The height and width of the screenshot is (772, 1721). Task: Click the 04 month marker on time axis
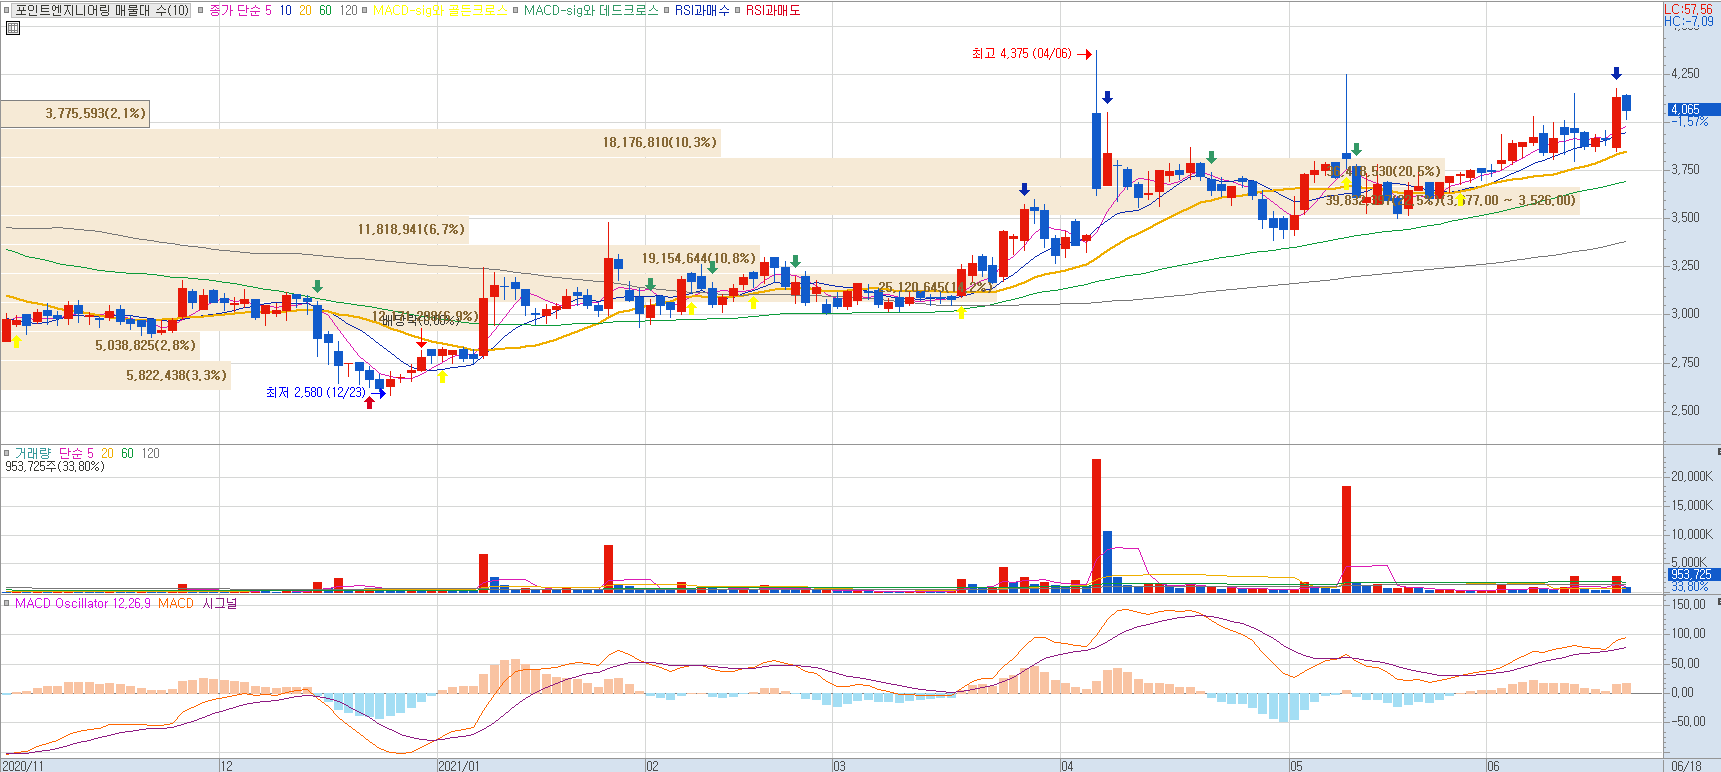click(x=1067, y=766)
